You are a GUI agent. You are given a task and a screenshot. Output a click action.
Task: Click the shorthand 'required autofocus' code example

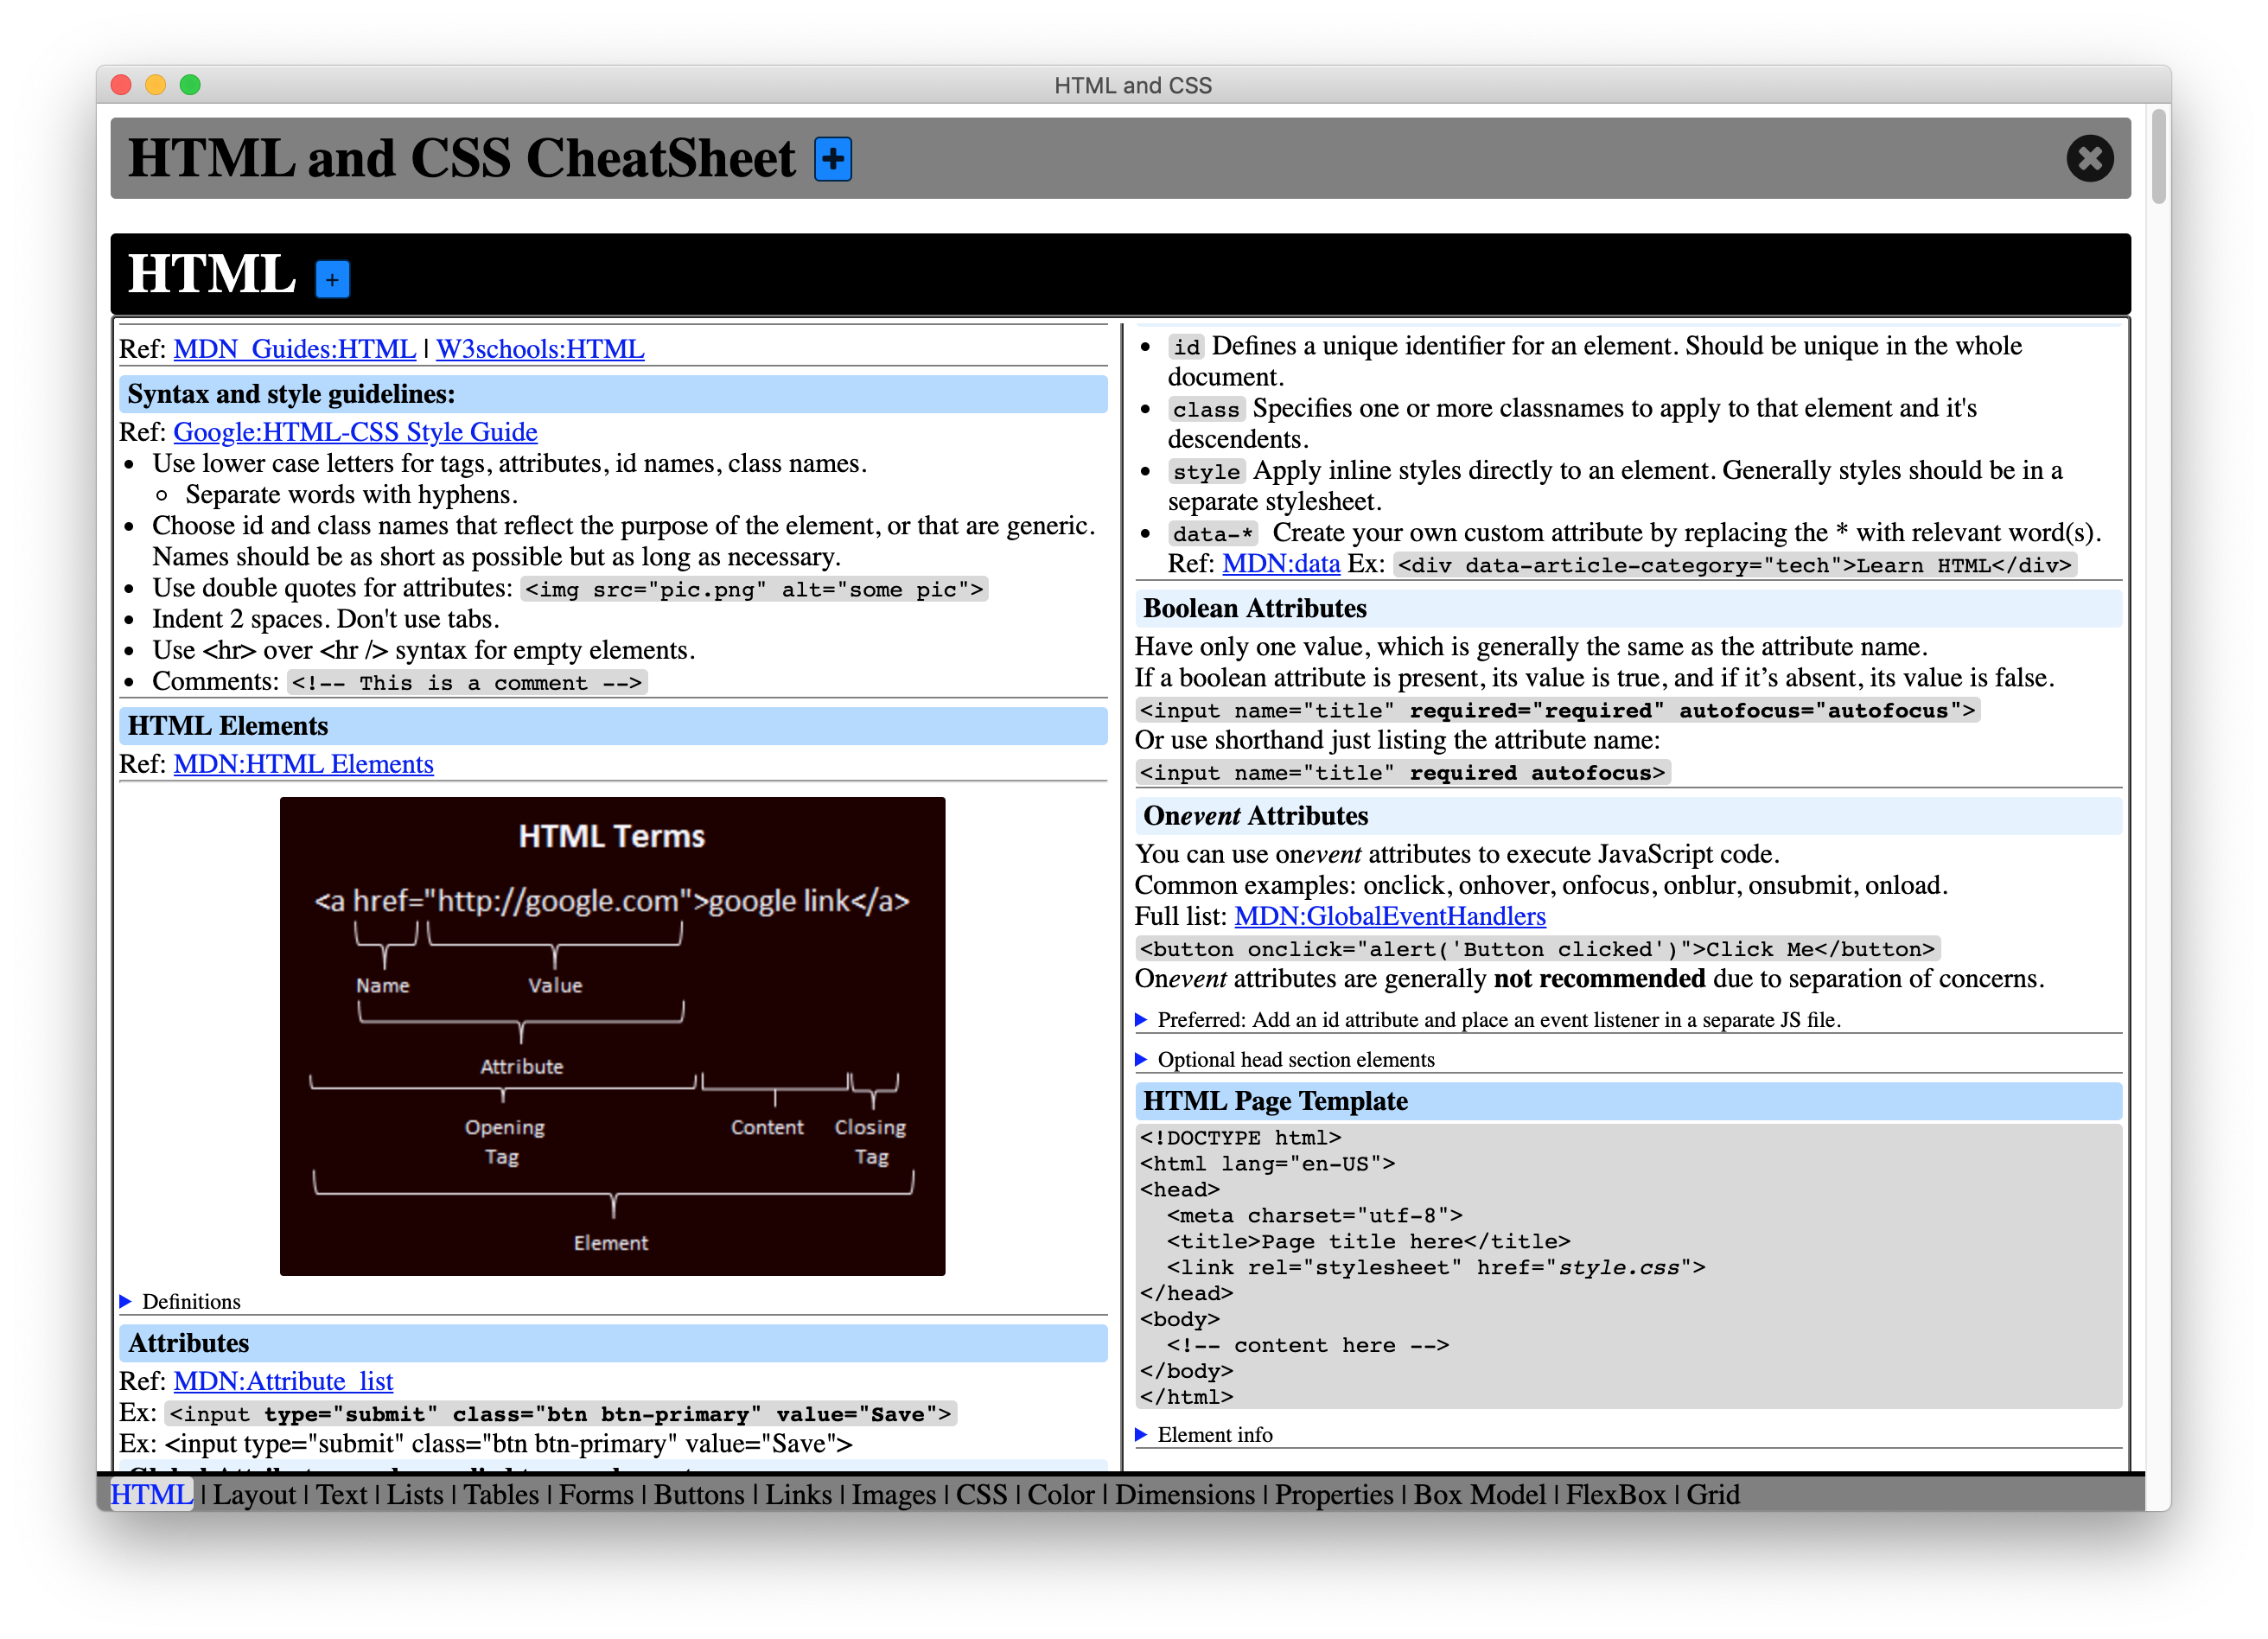pyautogui.click(x=1402, y=772)
